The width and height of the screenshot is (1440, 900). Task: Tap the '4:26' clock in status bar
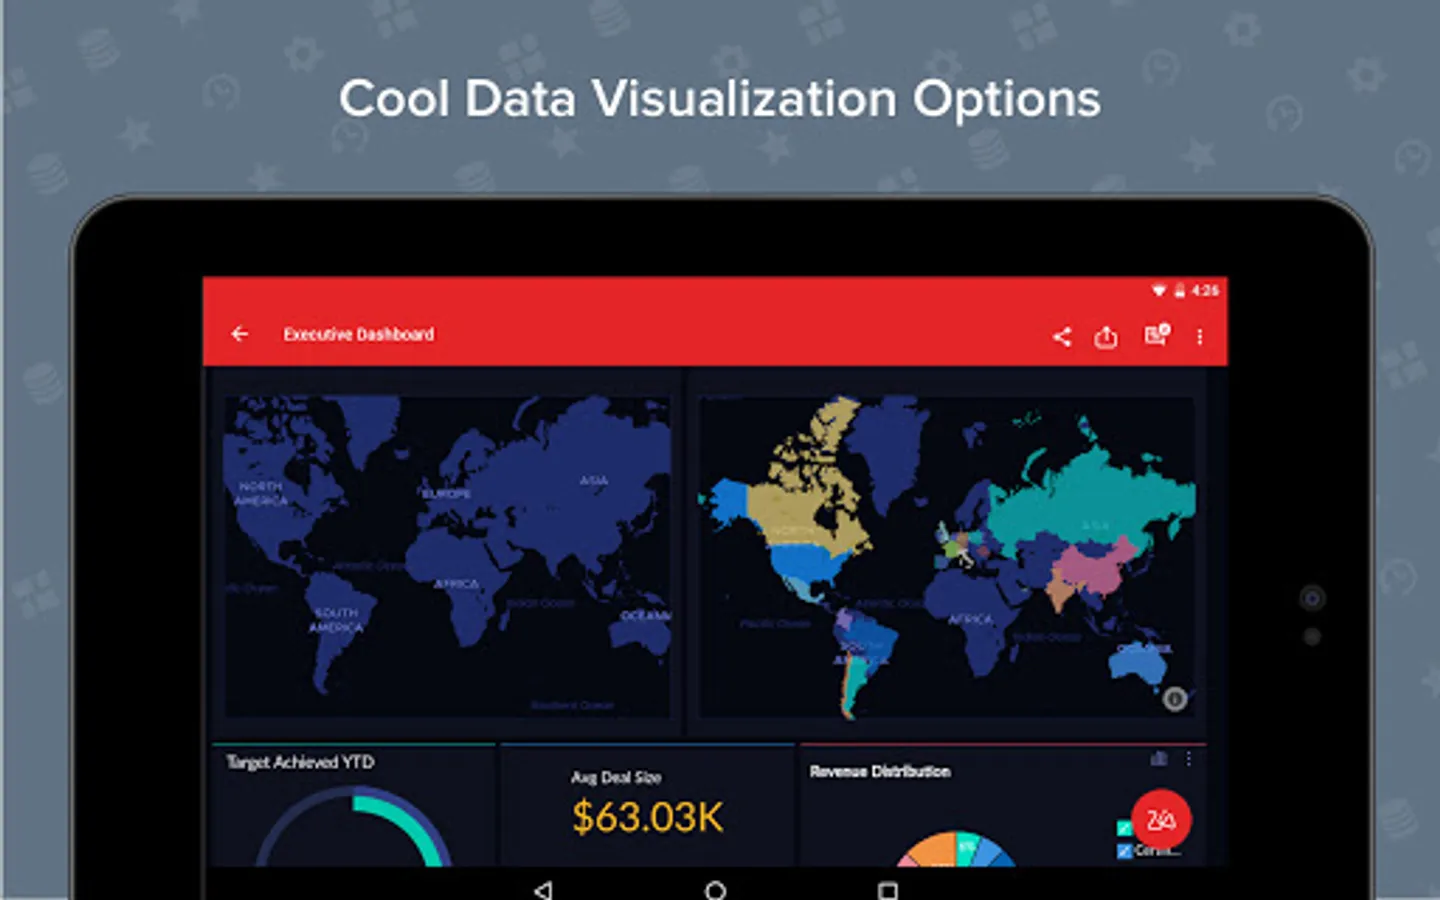pos(1205,291)
